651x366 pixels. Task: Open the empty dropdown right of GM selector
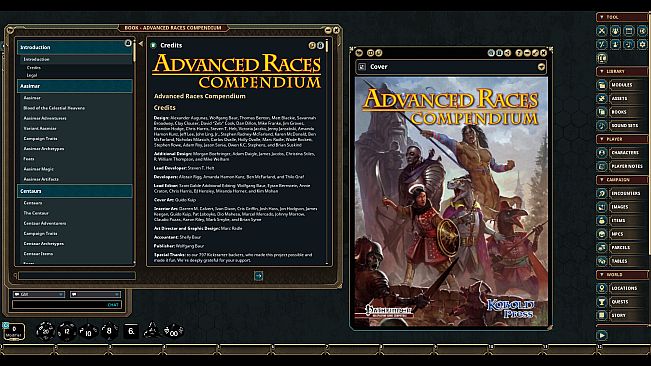(x=95, y=294)
